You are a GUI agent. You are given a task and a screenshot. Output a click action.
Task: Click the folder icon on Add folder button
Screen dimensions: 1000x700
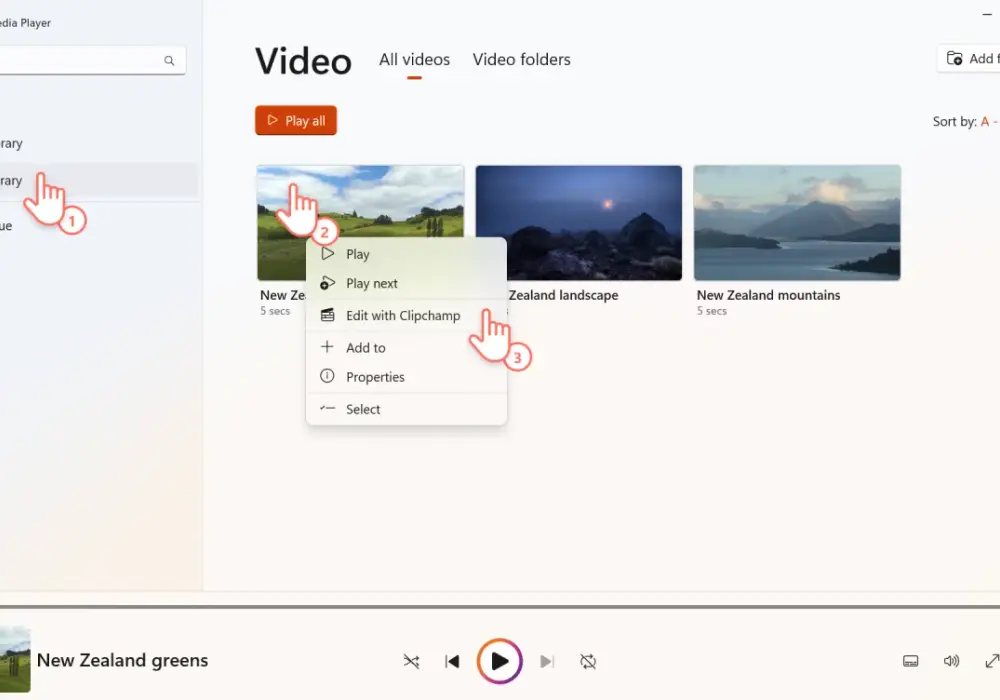[x=954, y=59]
